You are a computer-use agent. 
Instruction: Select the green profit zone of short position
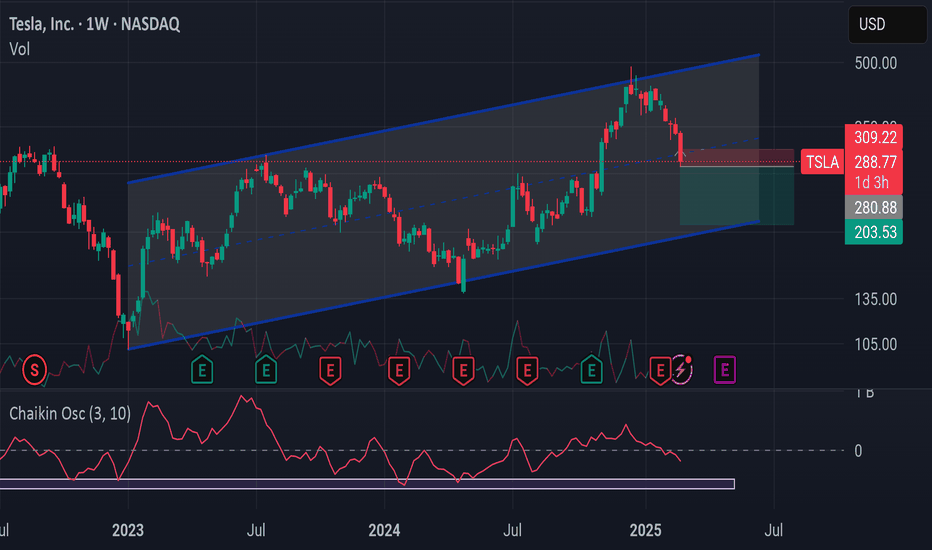coord(737,196)
